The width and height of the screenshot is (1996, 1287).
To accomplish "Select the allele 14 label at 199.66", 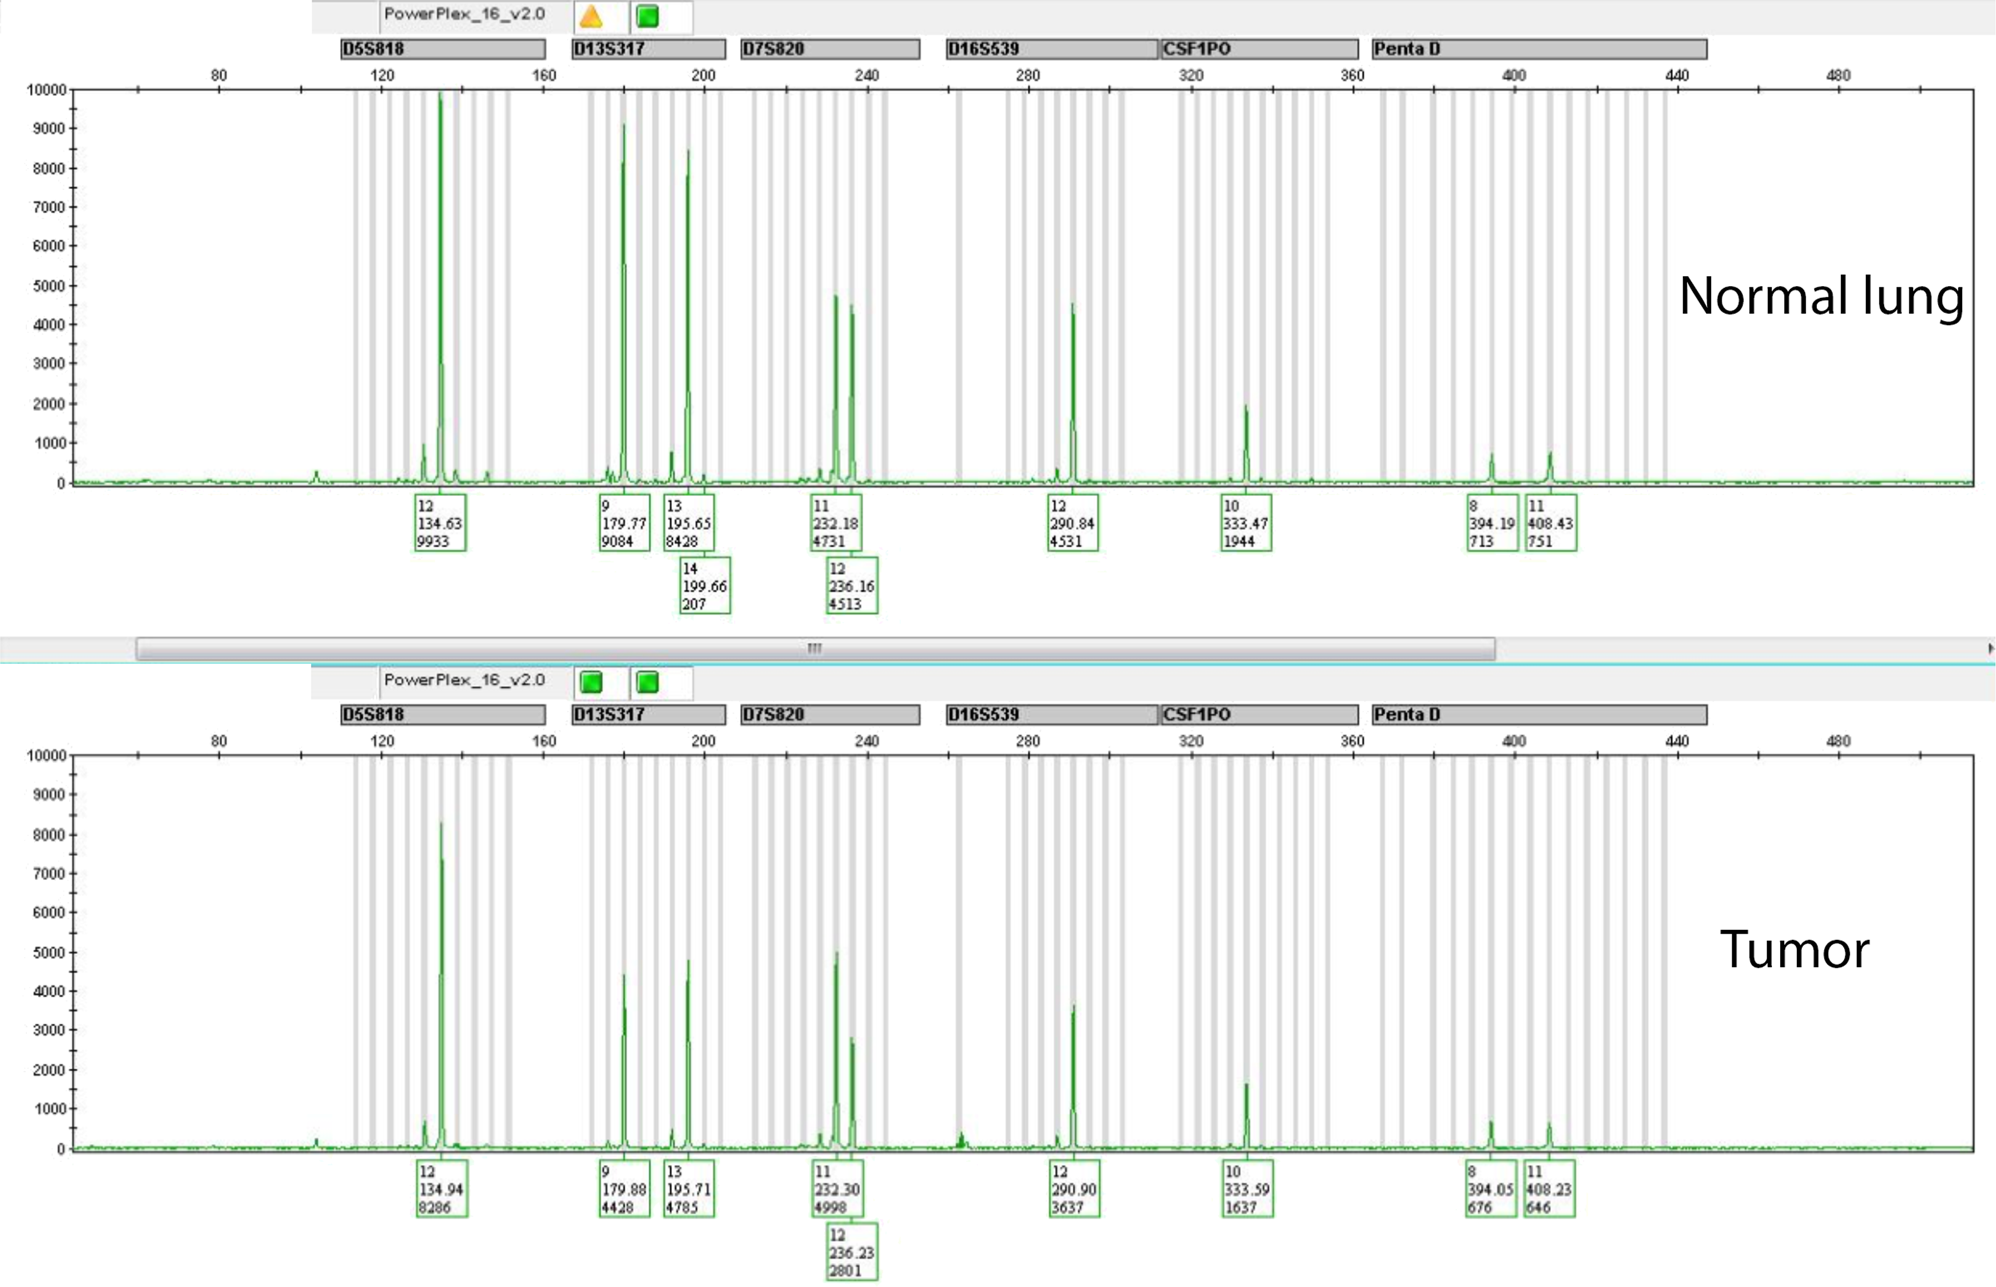I will coord(704,586).
